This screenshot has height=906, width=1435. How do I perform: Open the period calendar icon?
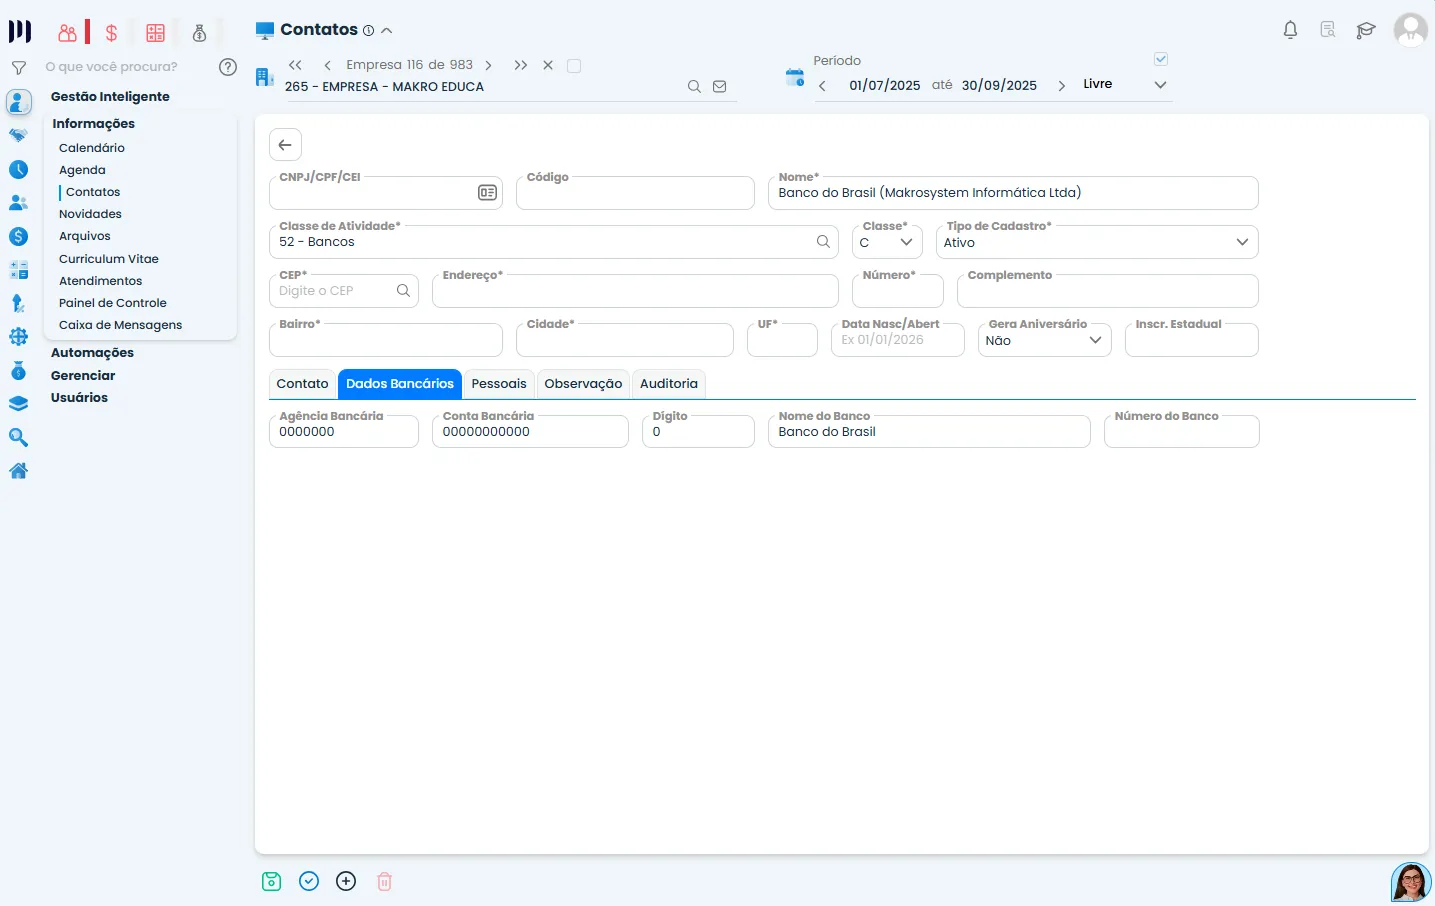pos(795,77)
